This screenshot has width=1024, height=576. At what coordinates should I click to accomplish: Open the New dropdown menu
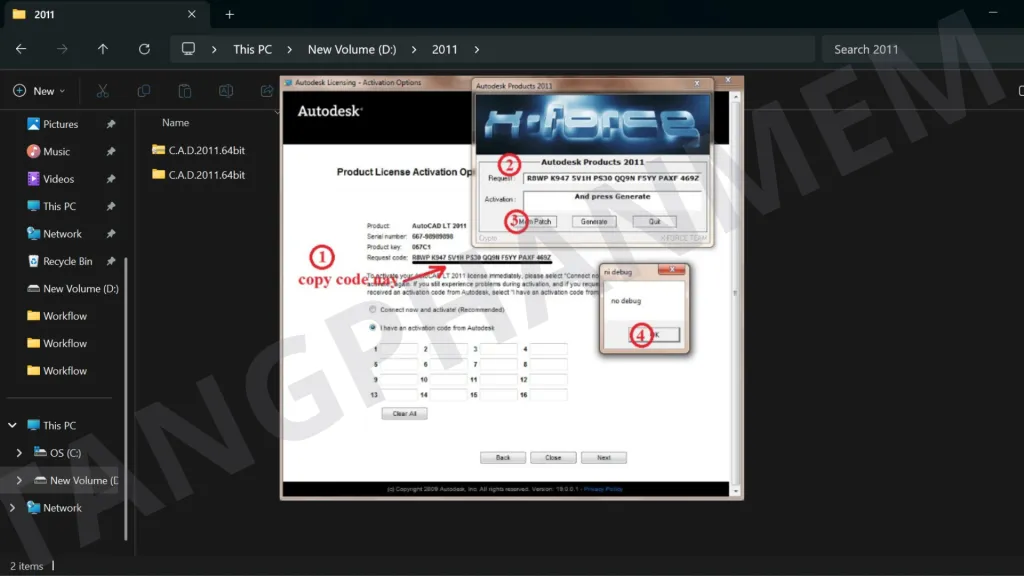pos(39,91)
